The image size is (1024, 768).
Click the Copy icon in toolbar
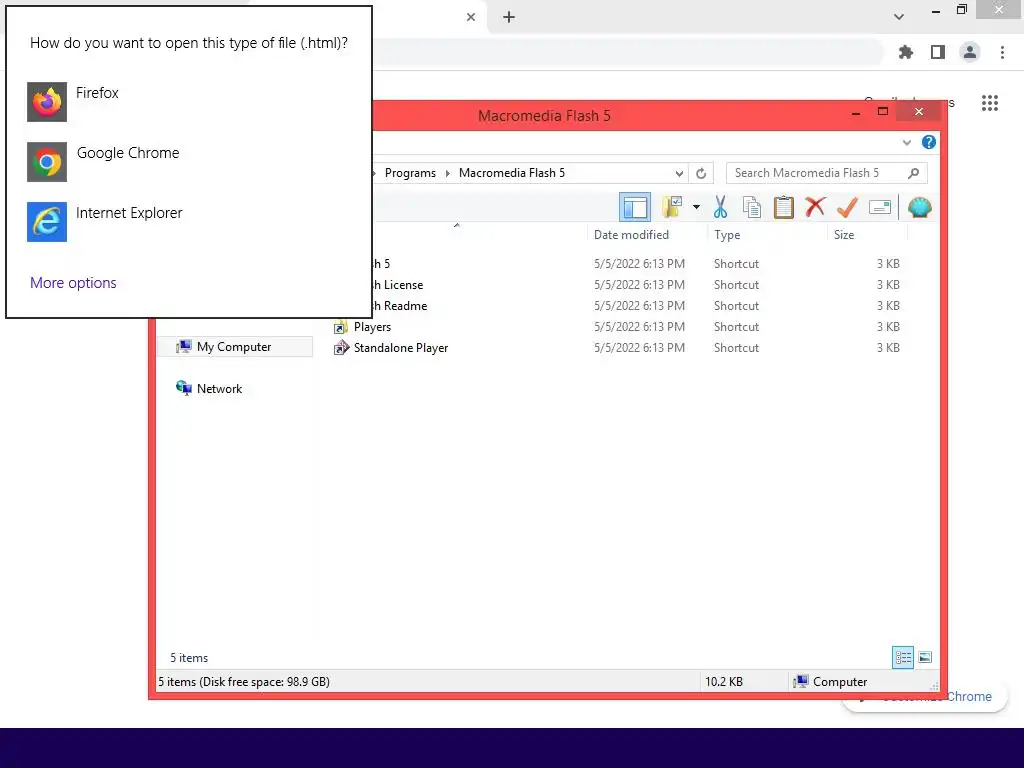(752, 207)
